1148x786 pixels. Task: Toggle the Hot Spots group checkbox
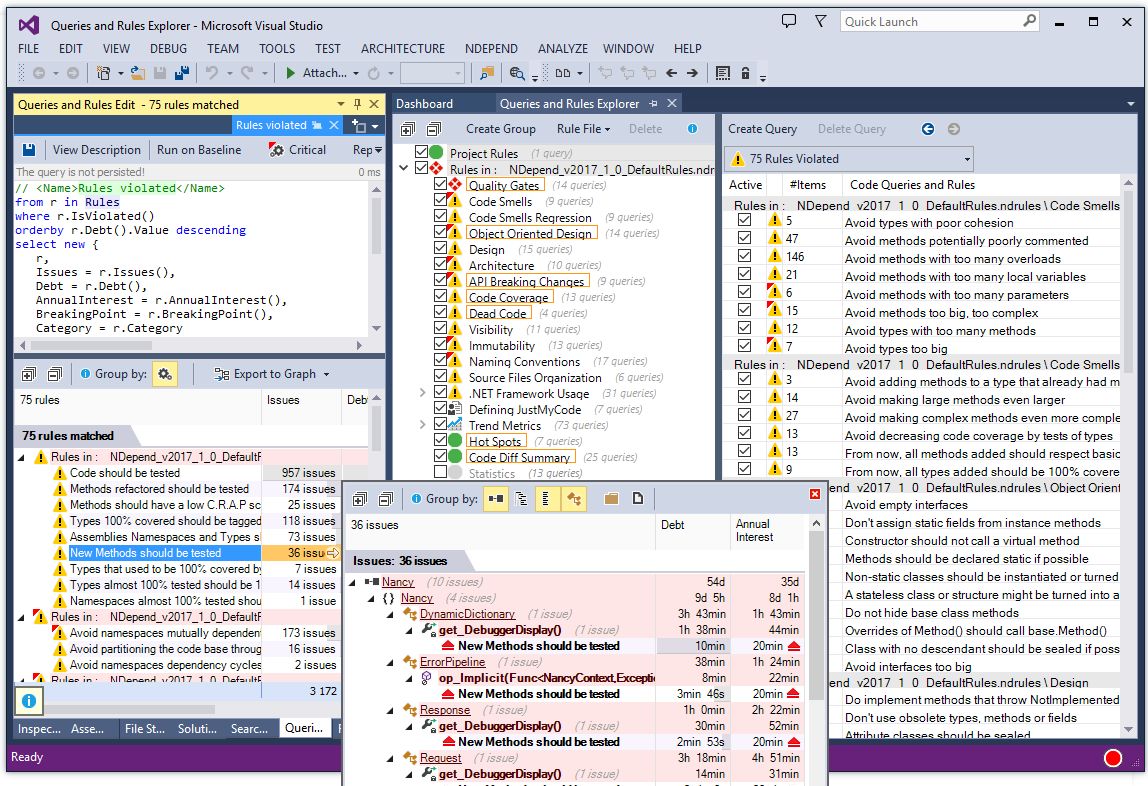(440, 441)
